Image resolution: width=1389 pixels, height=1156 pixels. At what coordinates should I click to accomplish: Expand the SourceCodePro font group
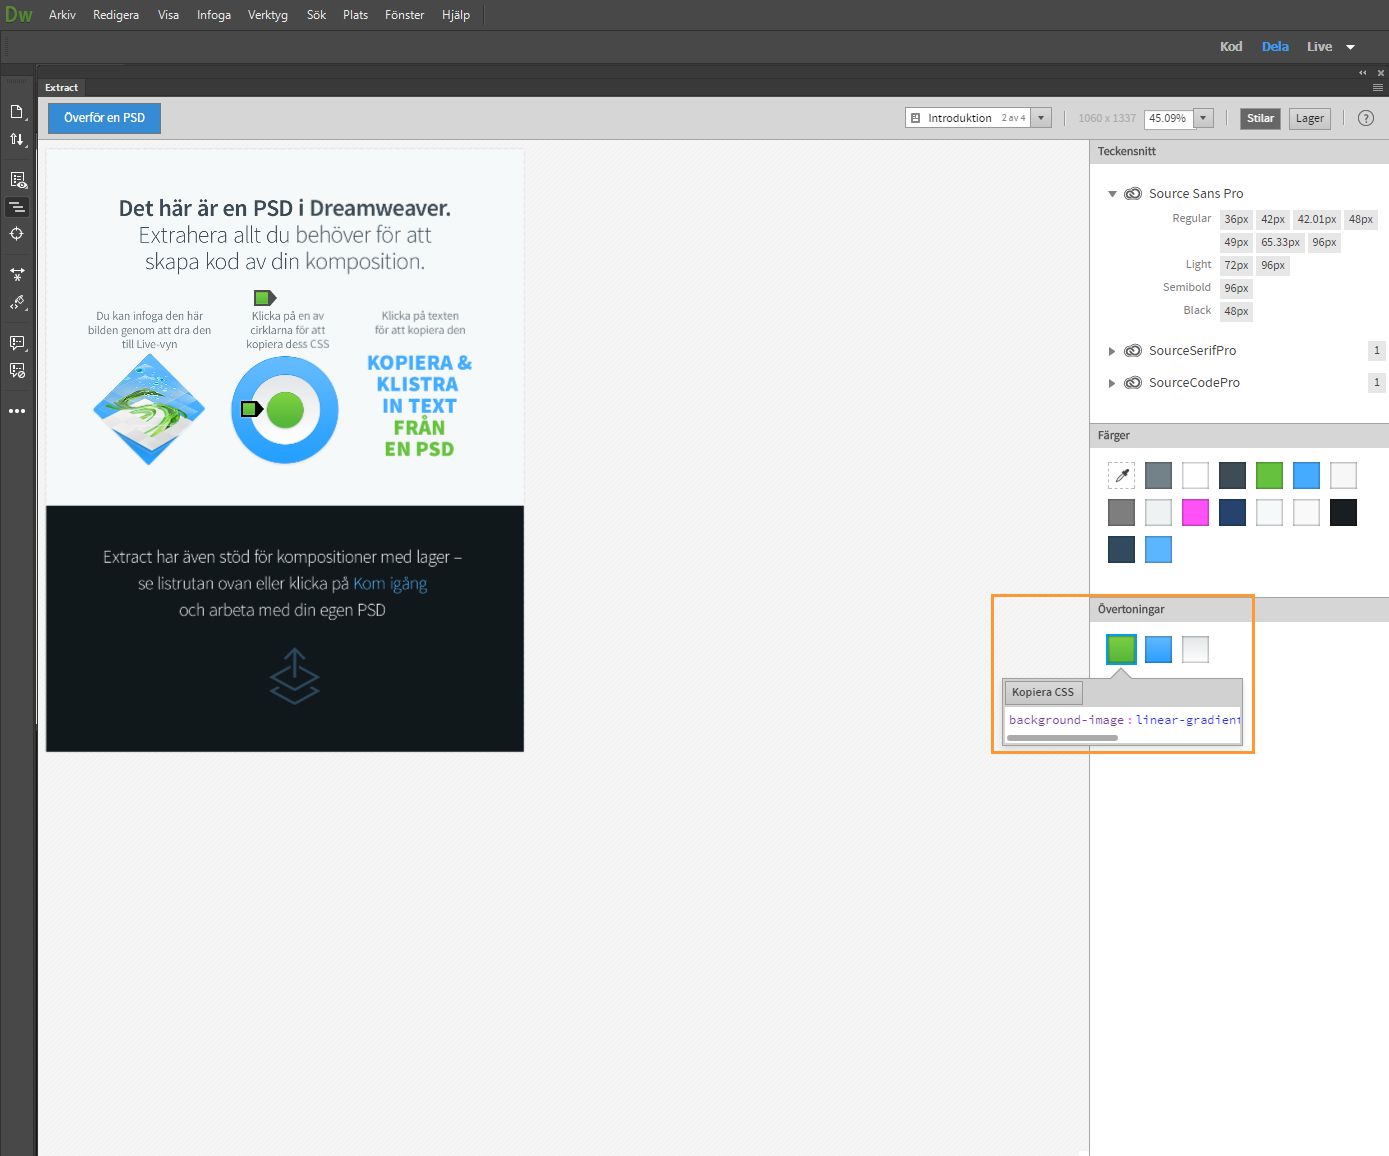coord(1112,383)
